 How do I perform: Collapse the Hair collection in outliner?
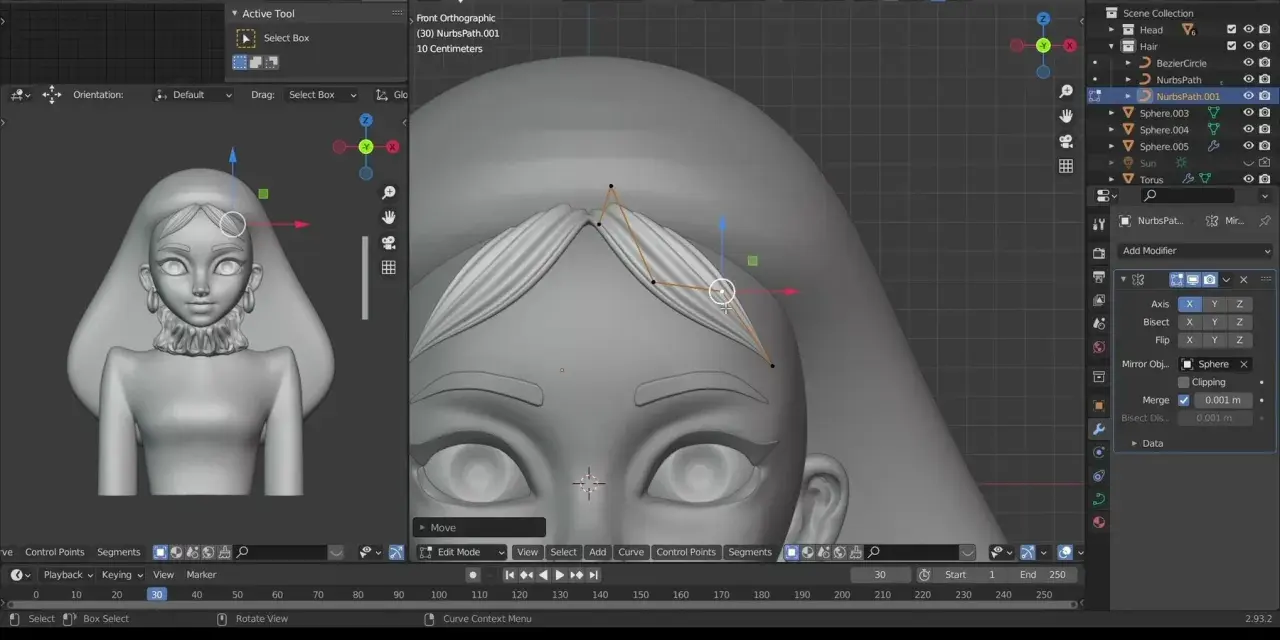pos(1111,46)
